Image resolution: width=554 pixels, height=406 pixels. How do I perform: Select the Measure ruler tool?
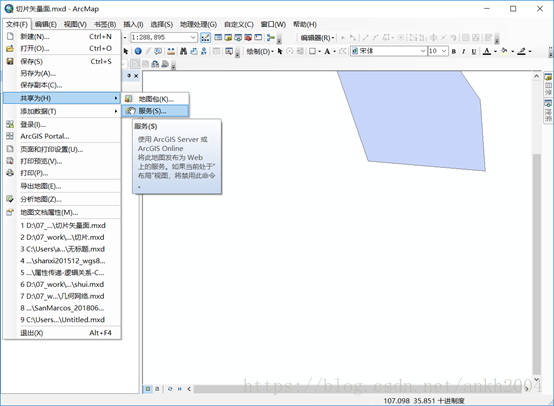pyautogui.click(x=171, y=51)
